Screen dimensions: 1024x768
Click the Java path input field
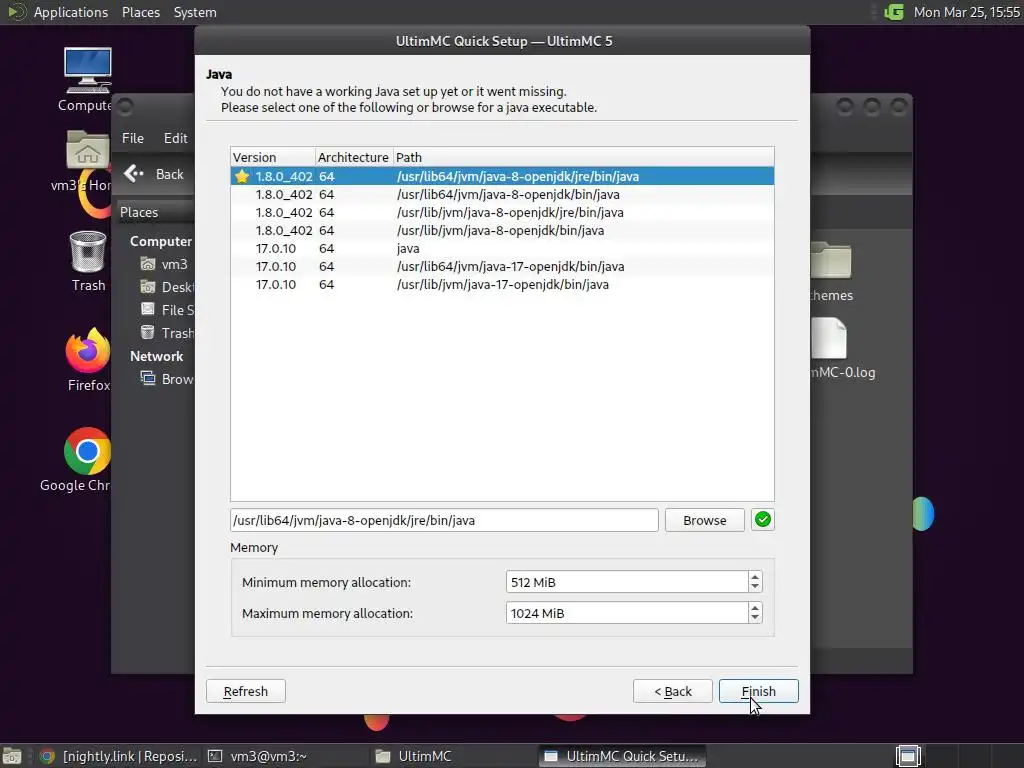[444, 520]
